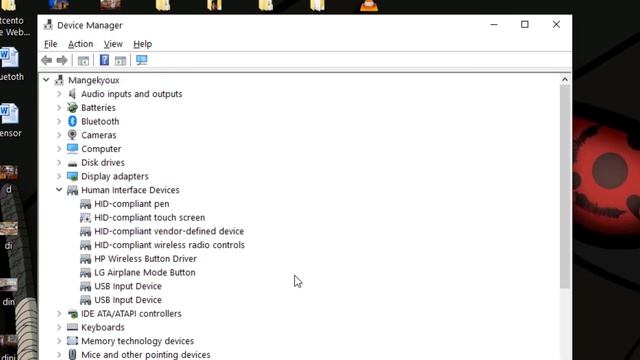Viewport: 640px width, 360px height.
Task: Expand the Disk drives category arrow
Action: coord(59,162)
